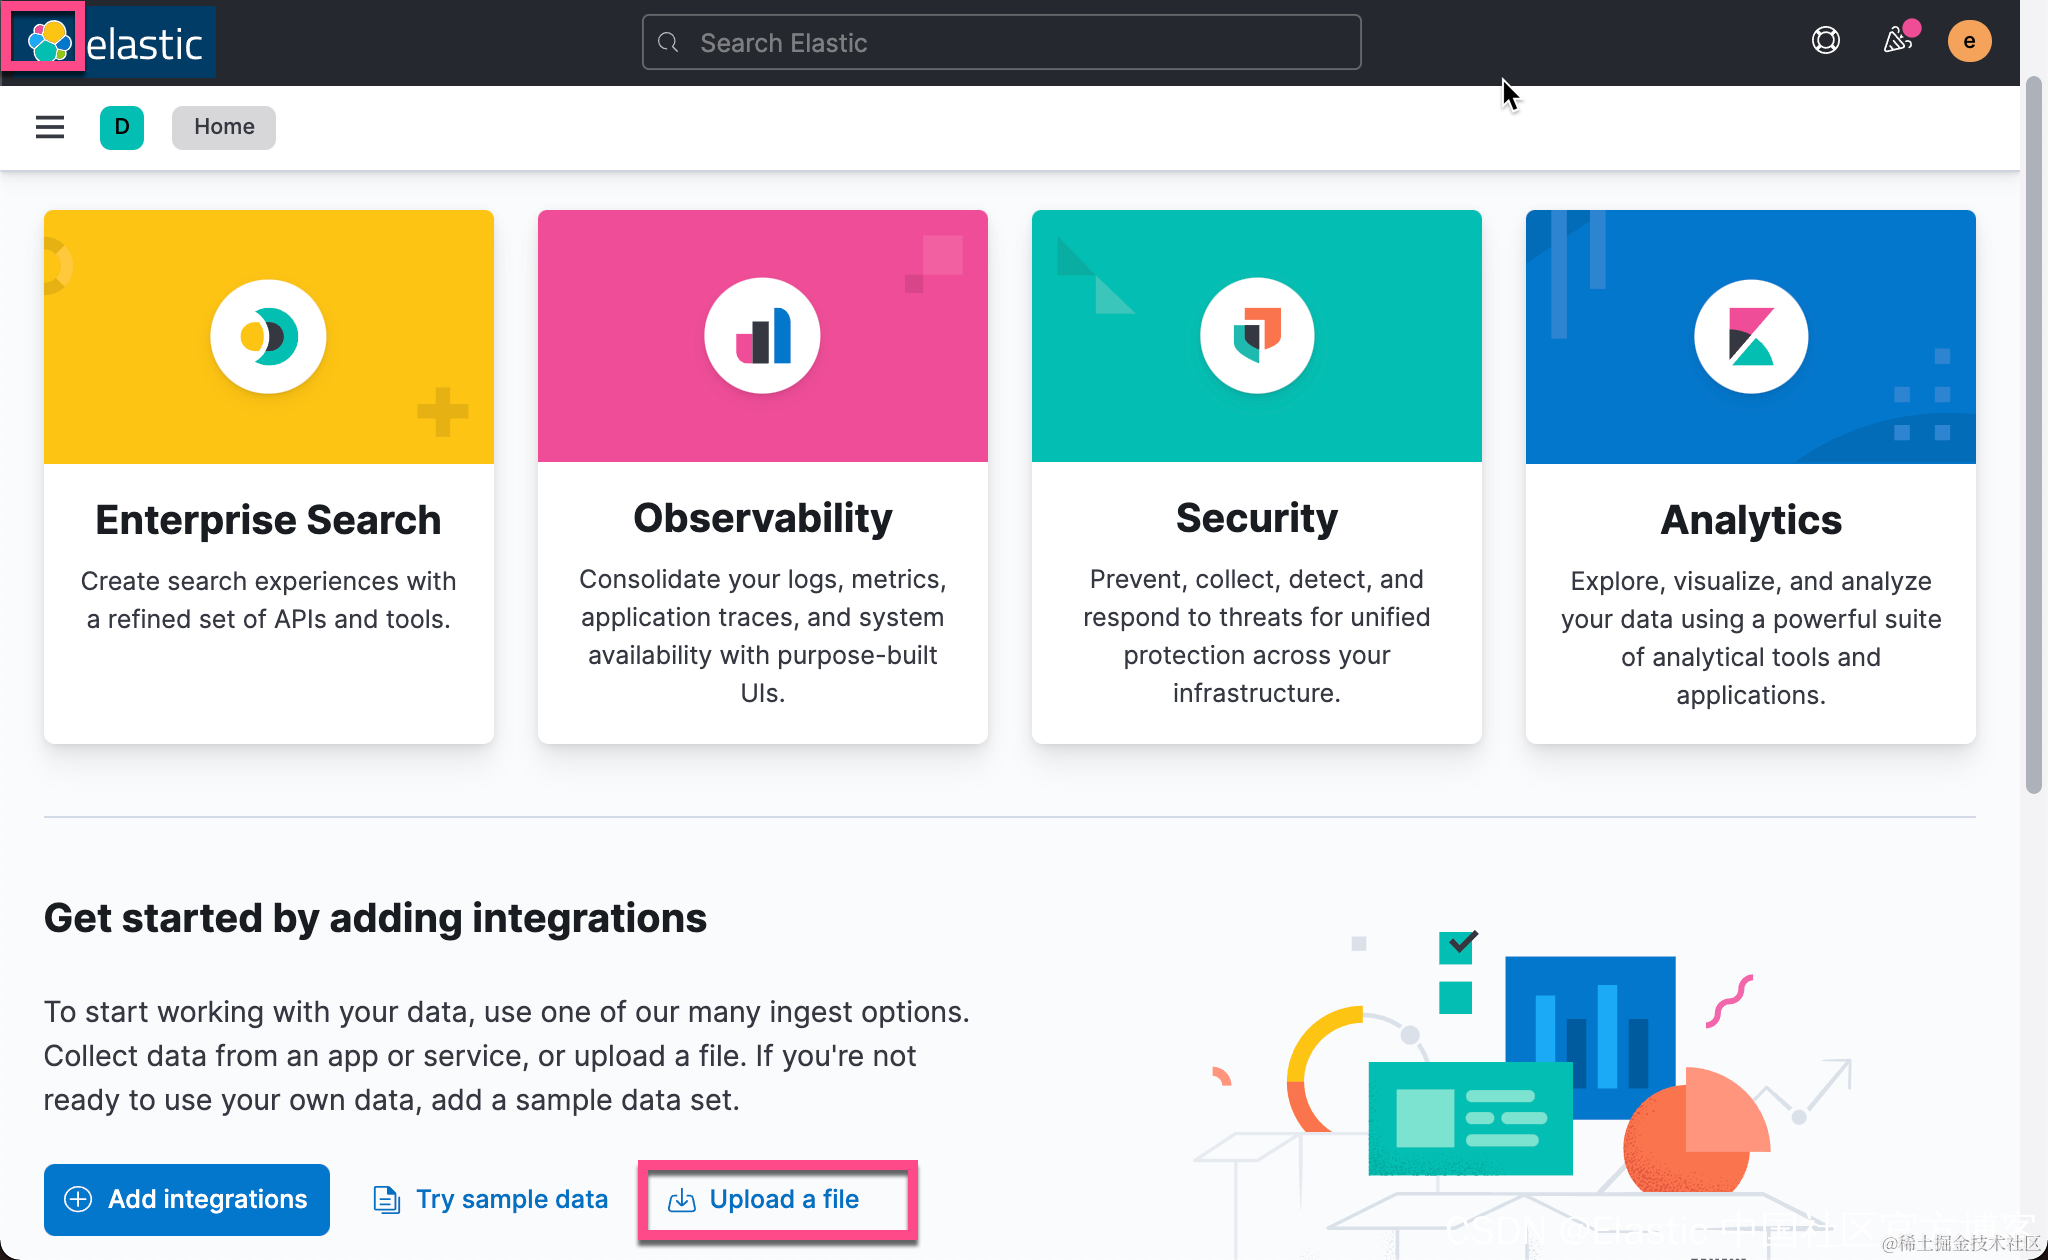The width and height of the screenshot is (2048, 1260).
Task: Open the Analytics card title
Action: point(1750,520)
